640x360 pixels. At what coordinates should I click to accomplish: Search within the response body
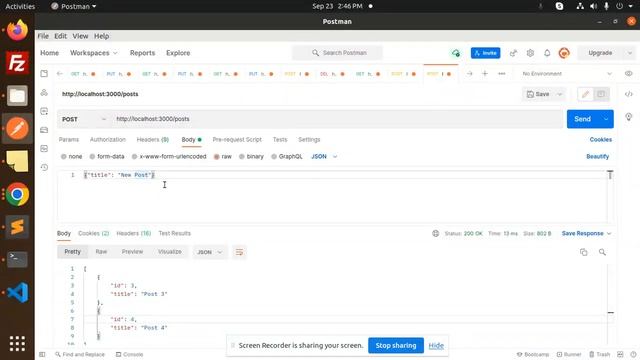tap(602, 252)
